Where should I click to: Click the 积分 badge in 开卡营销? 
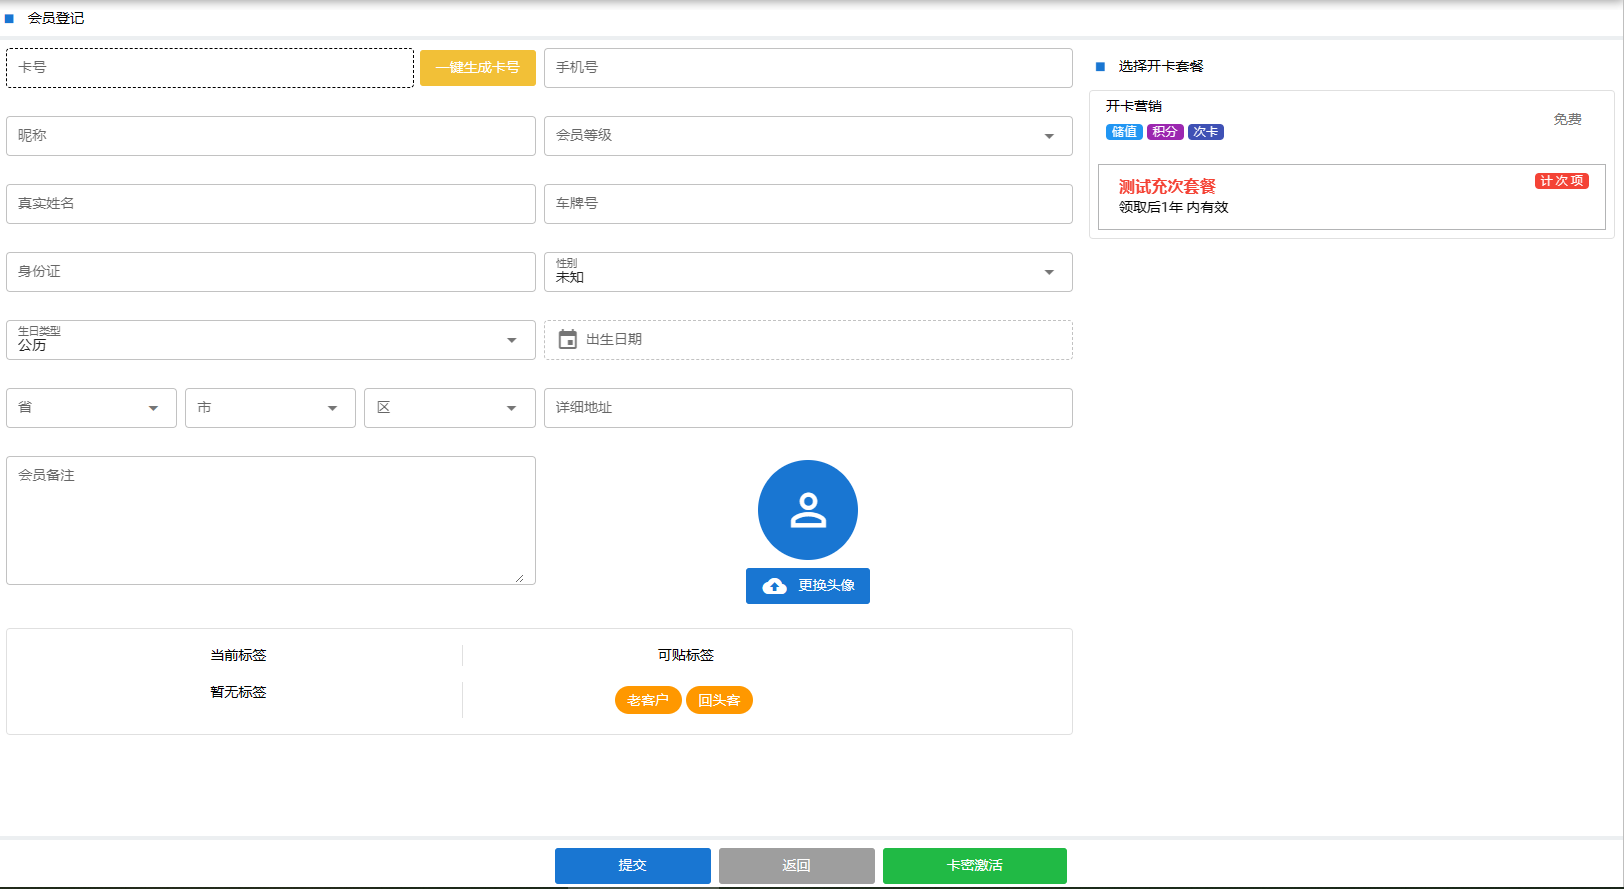point(1165,132)
